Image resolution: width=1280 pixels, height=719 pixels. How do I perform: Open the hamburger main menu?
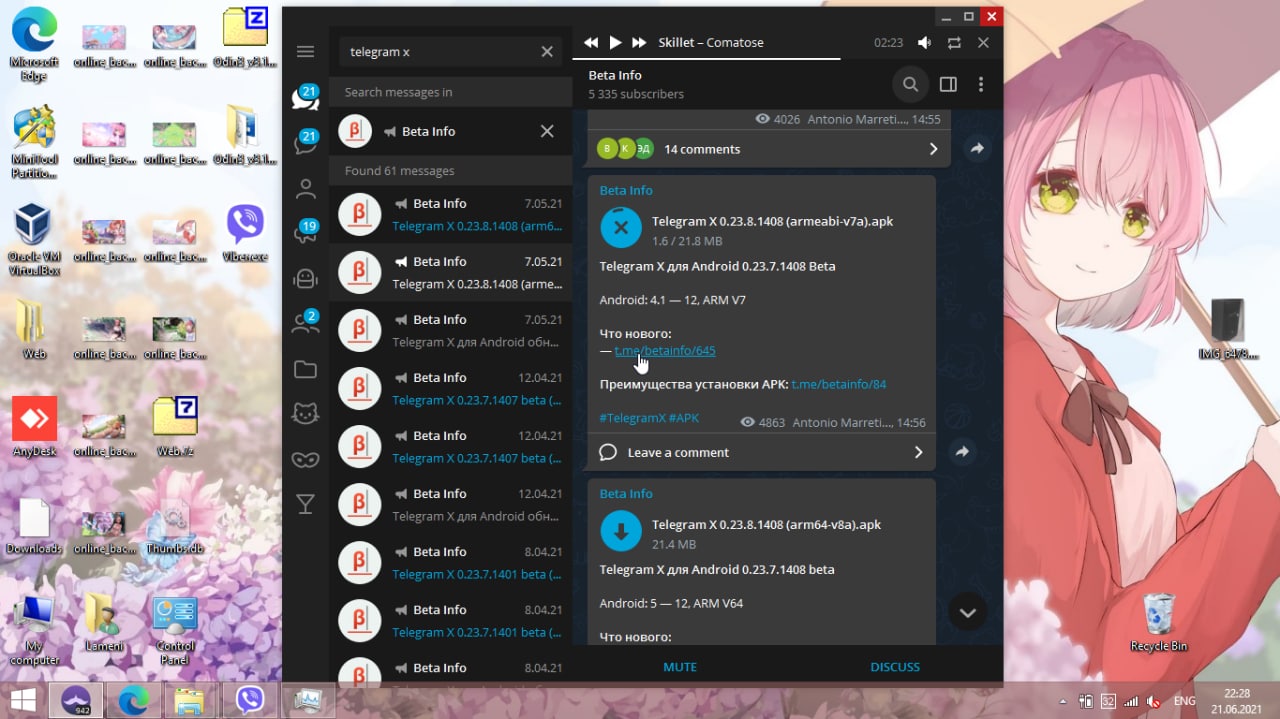click(x=306, y=52)
